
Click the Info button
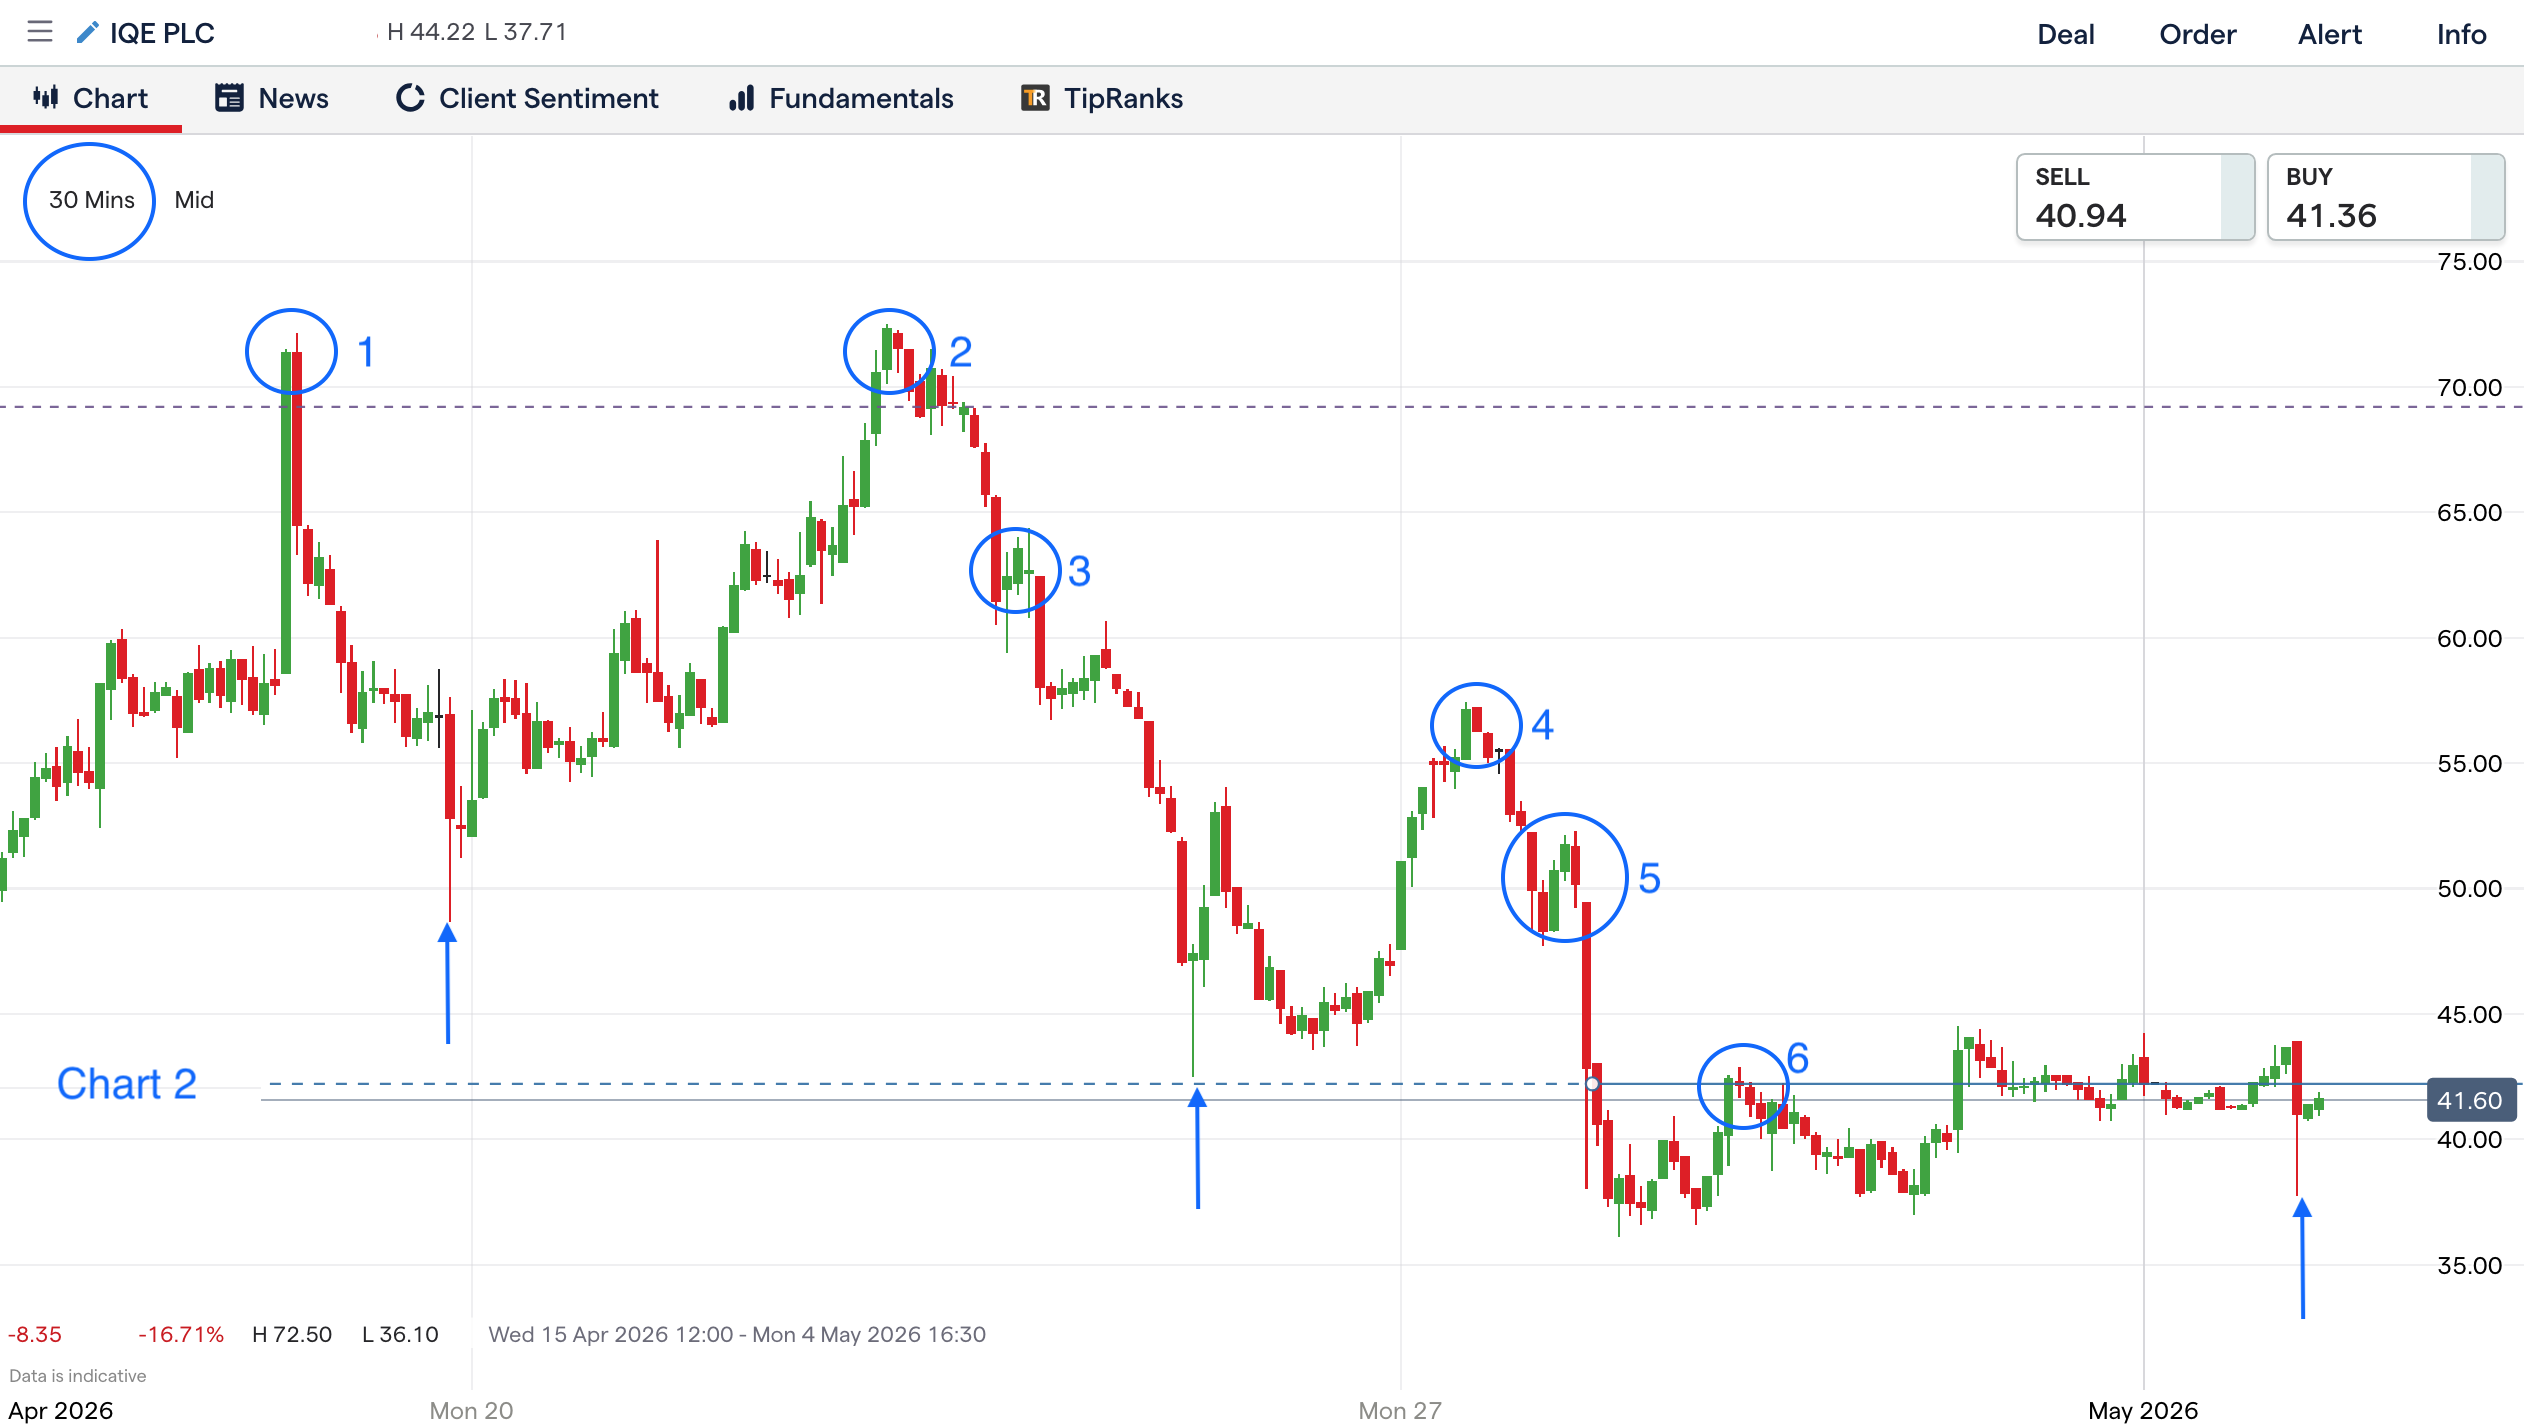pos(2461,34)
